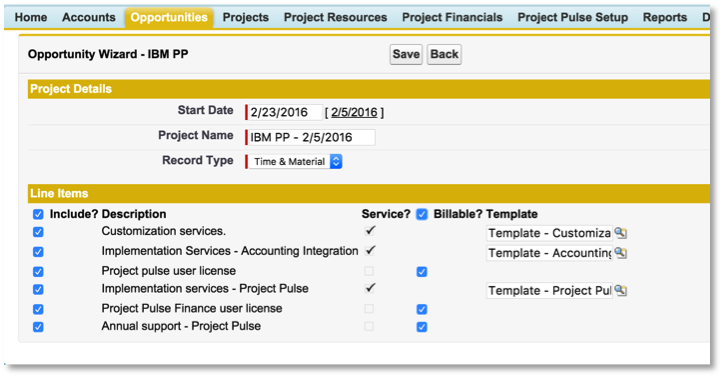Open the Project Resources tab
The height and width of the screenshot is (378, 724).
point(335,18)
